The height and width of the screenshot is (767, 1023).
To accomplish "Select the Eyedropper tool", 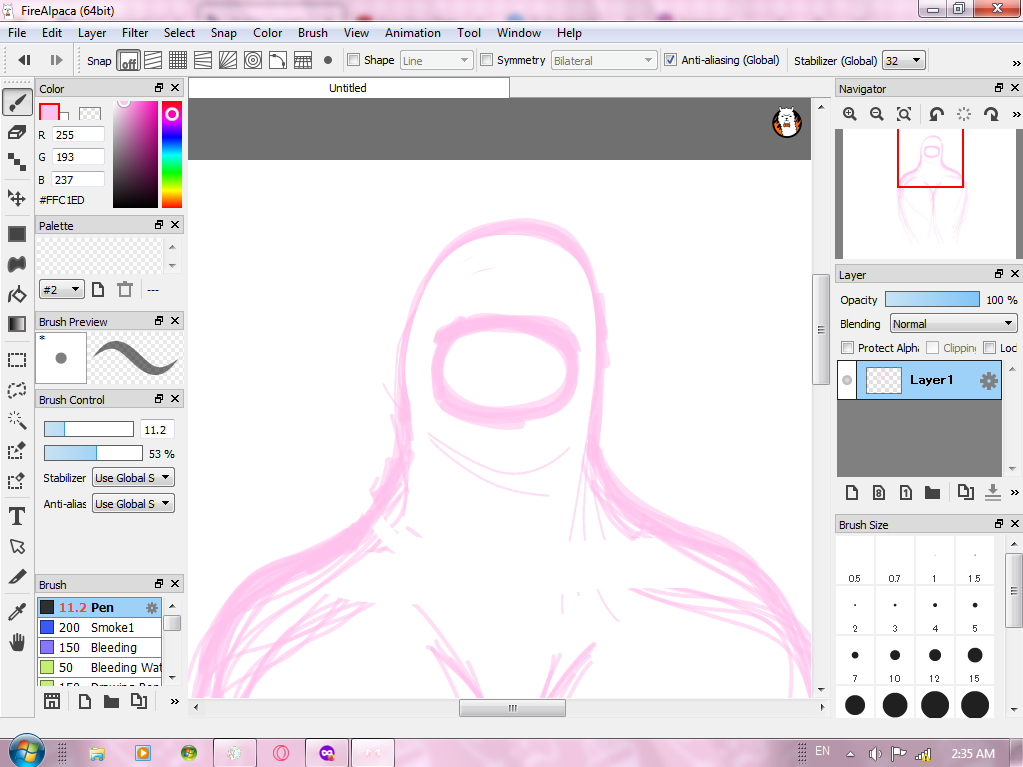I will pyautogui.click(x=17, y=612).
